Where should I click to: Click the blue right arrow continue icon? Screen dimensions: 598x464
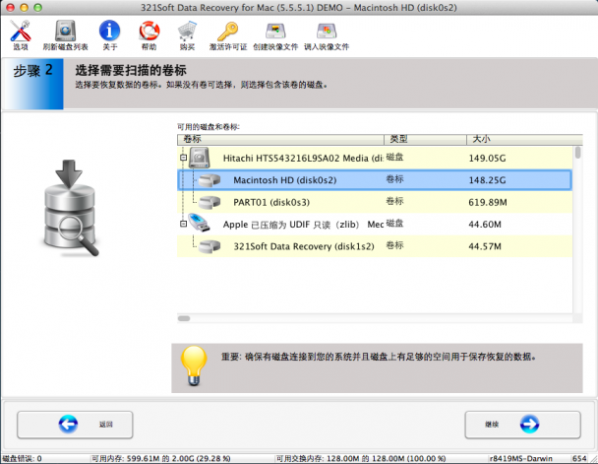tap(529, 424)
